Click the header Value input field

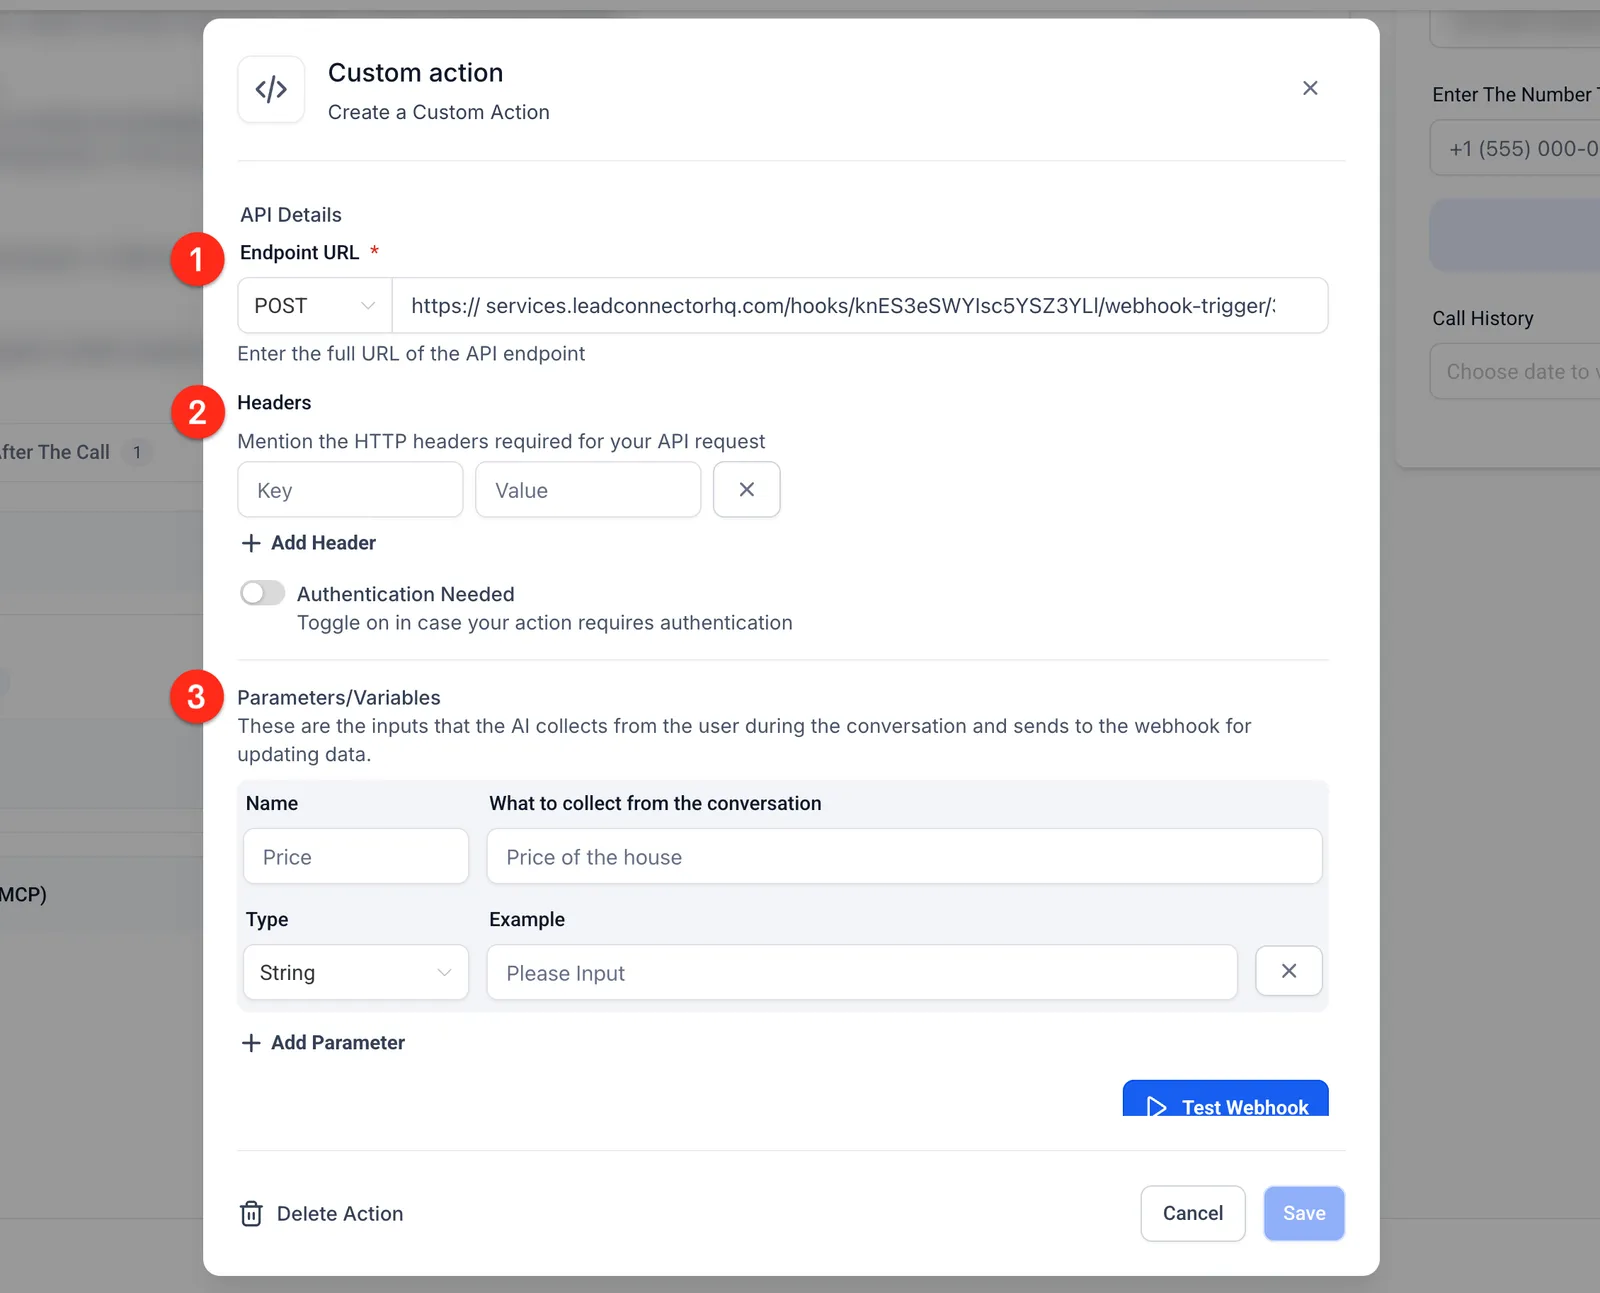coord(588,490)
